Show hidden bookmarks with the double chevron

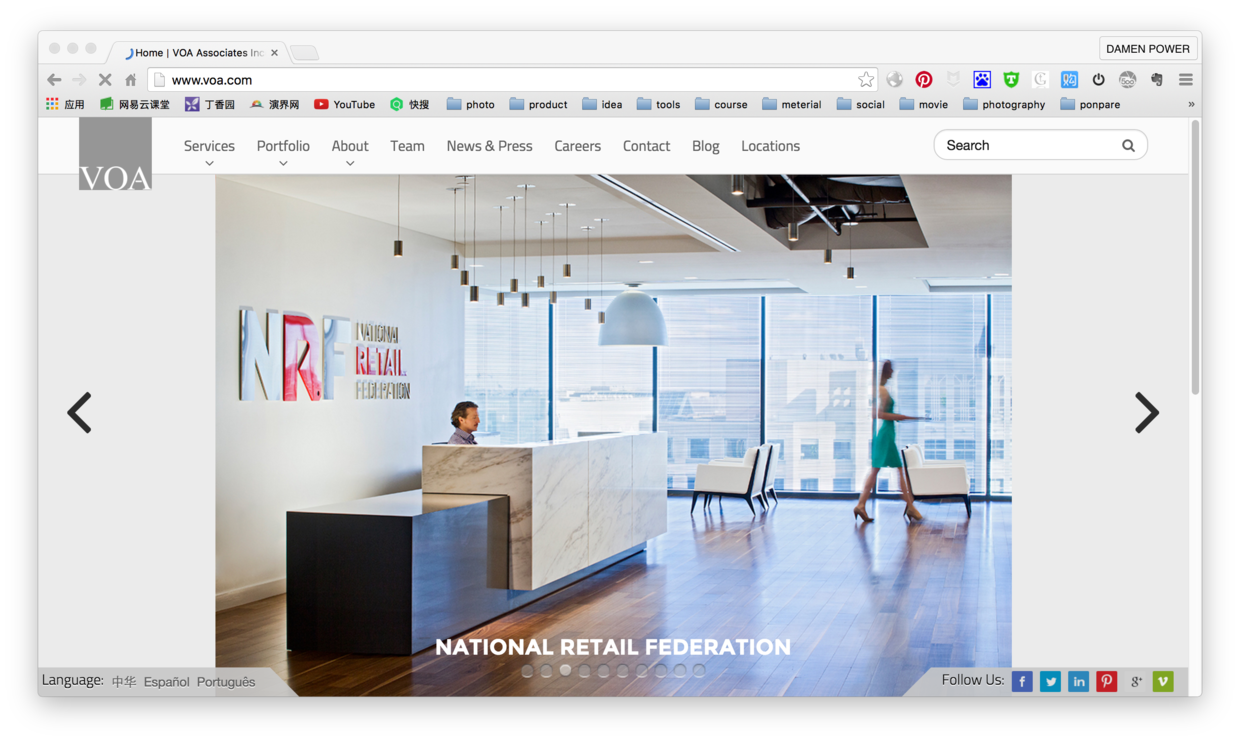(x=1191, y=104)
